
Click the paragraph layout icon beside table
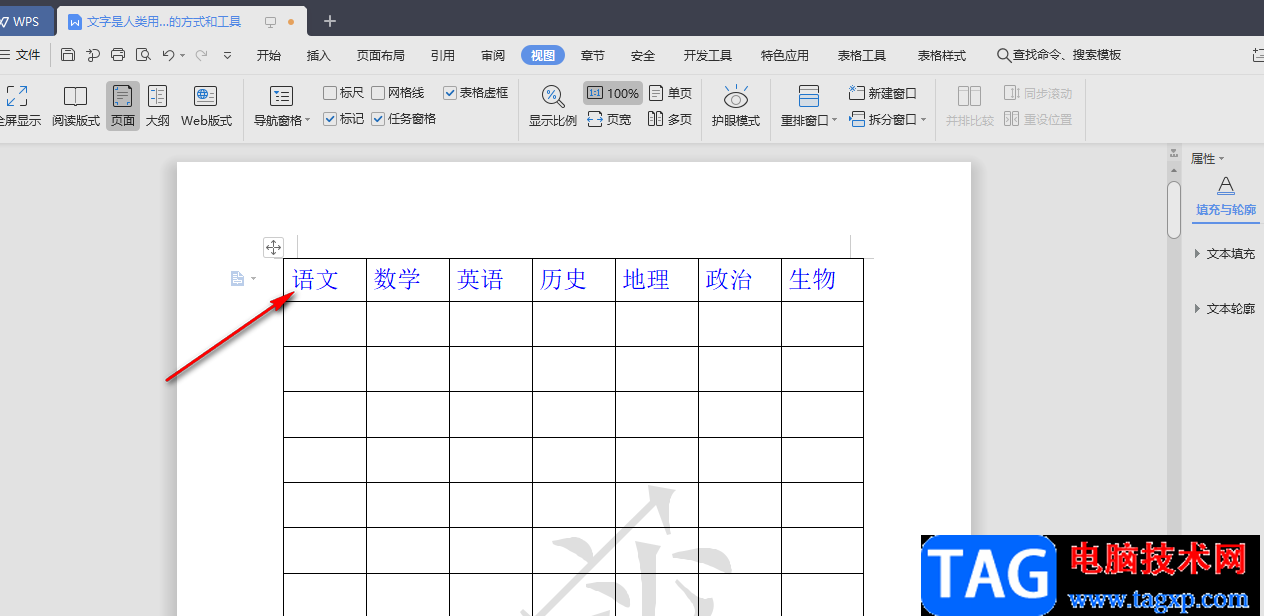click(x=237, y=279)
